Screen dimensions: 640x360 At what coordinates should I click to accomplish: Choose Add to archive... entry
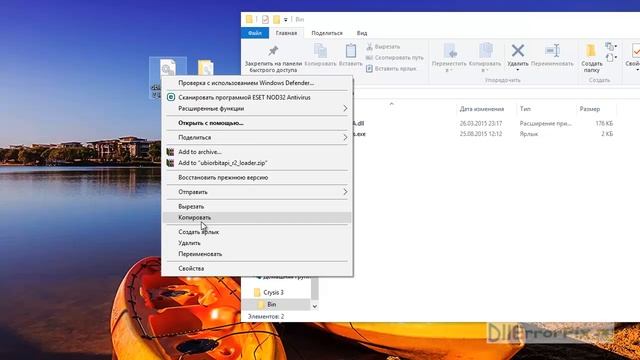pos(257,152)
